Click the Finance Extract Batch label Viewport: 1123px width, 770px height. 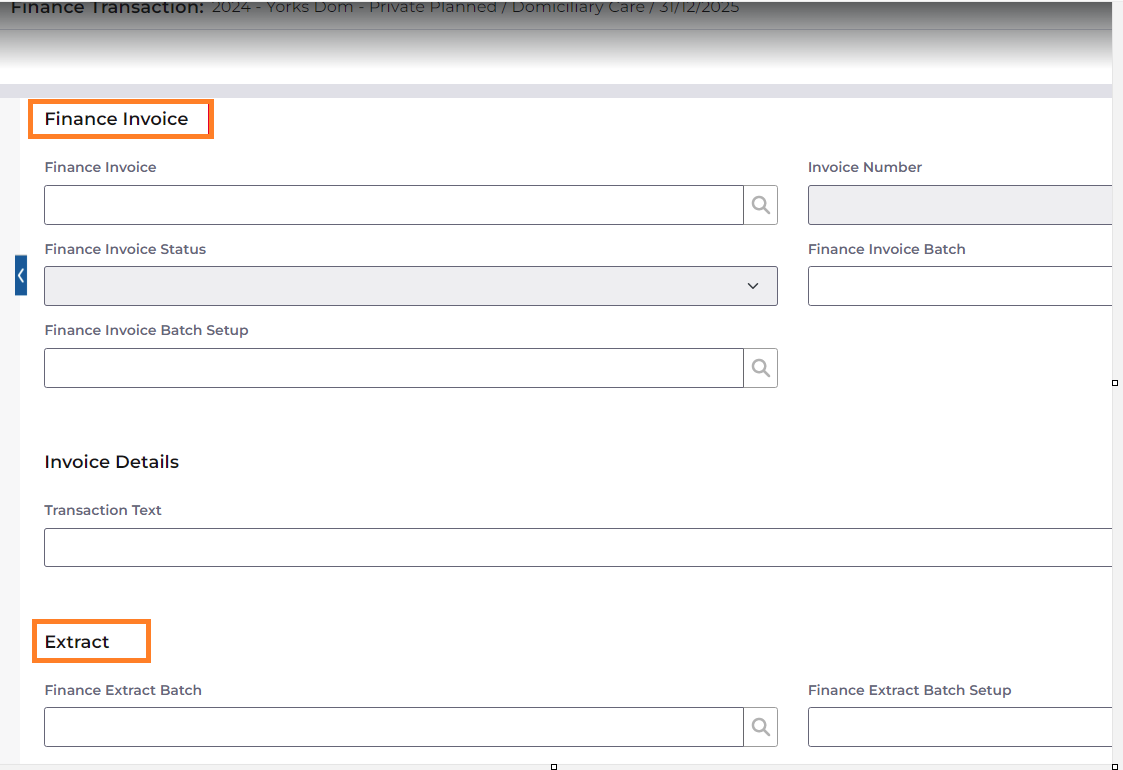(x=123, y=690)
